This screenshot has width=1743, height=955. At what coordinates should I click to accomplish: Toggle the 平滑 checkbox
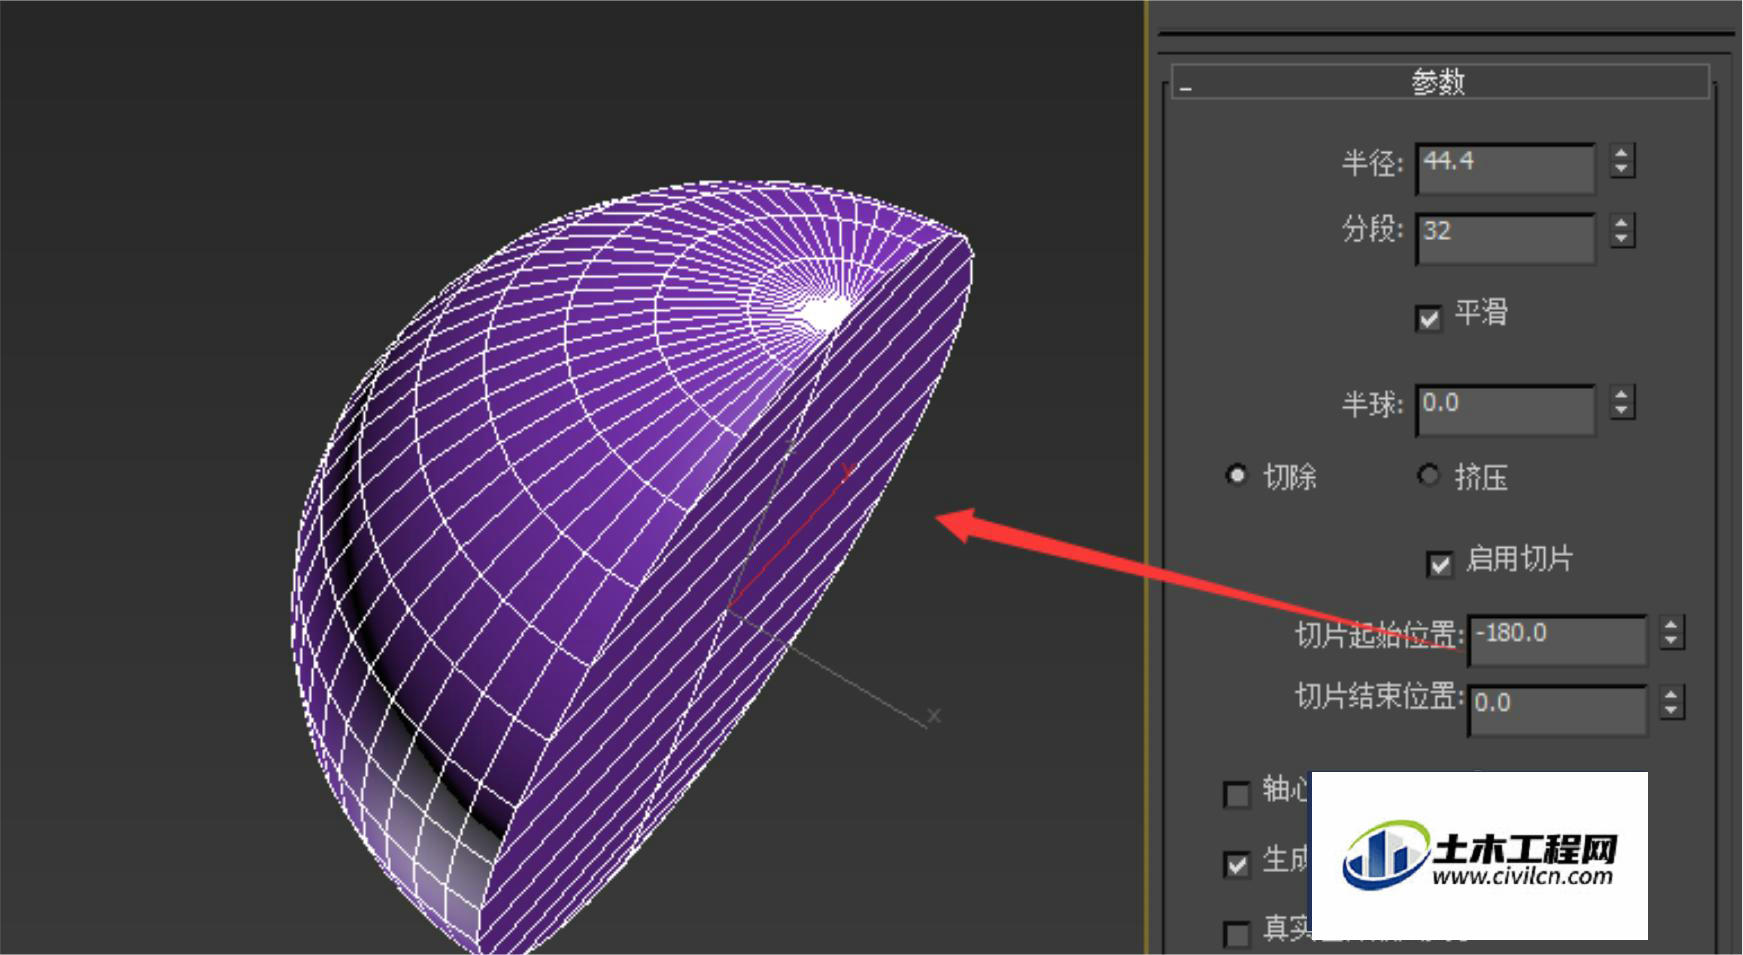[x=1429, y=319]
